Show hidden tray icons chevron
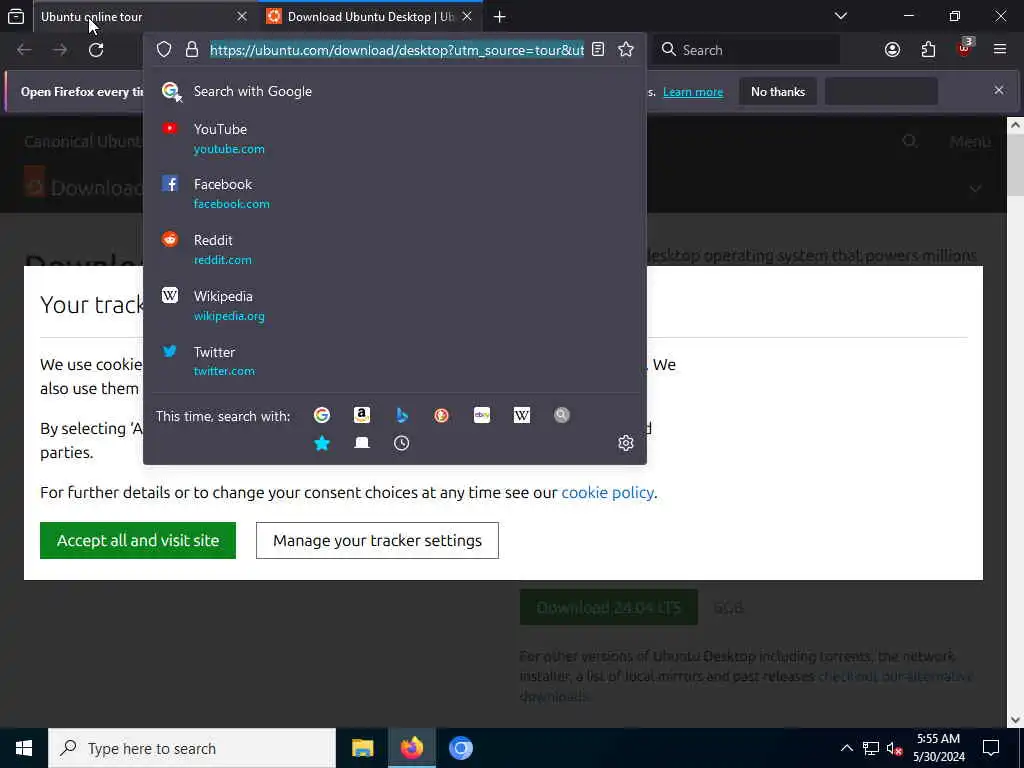 846,748
